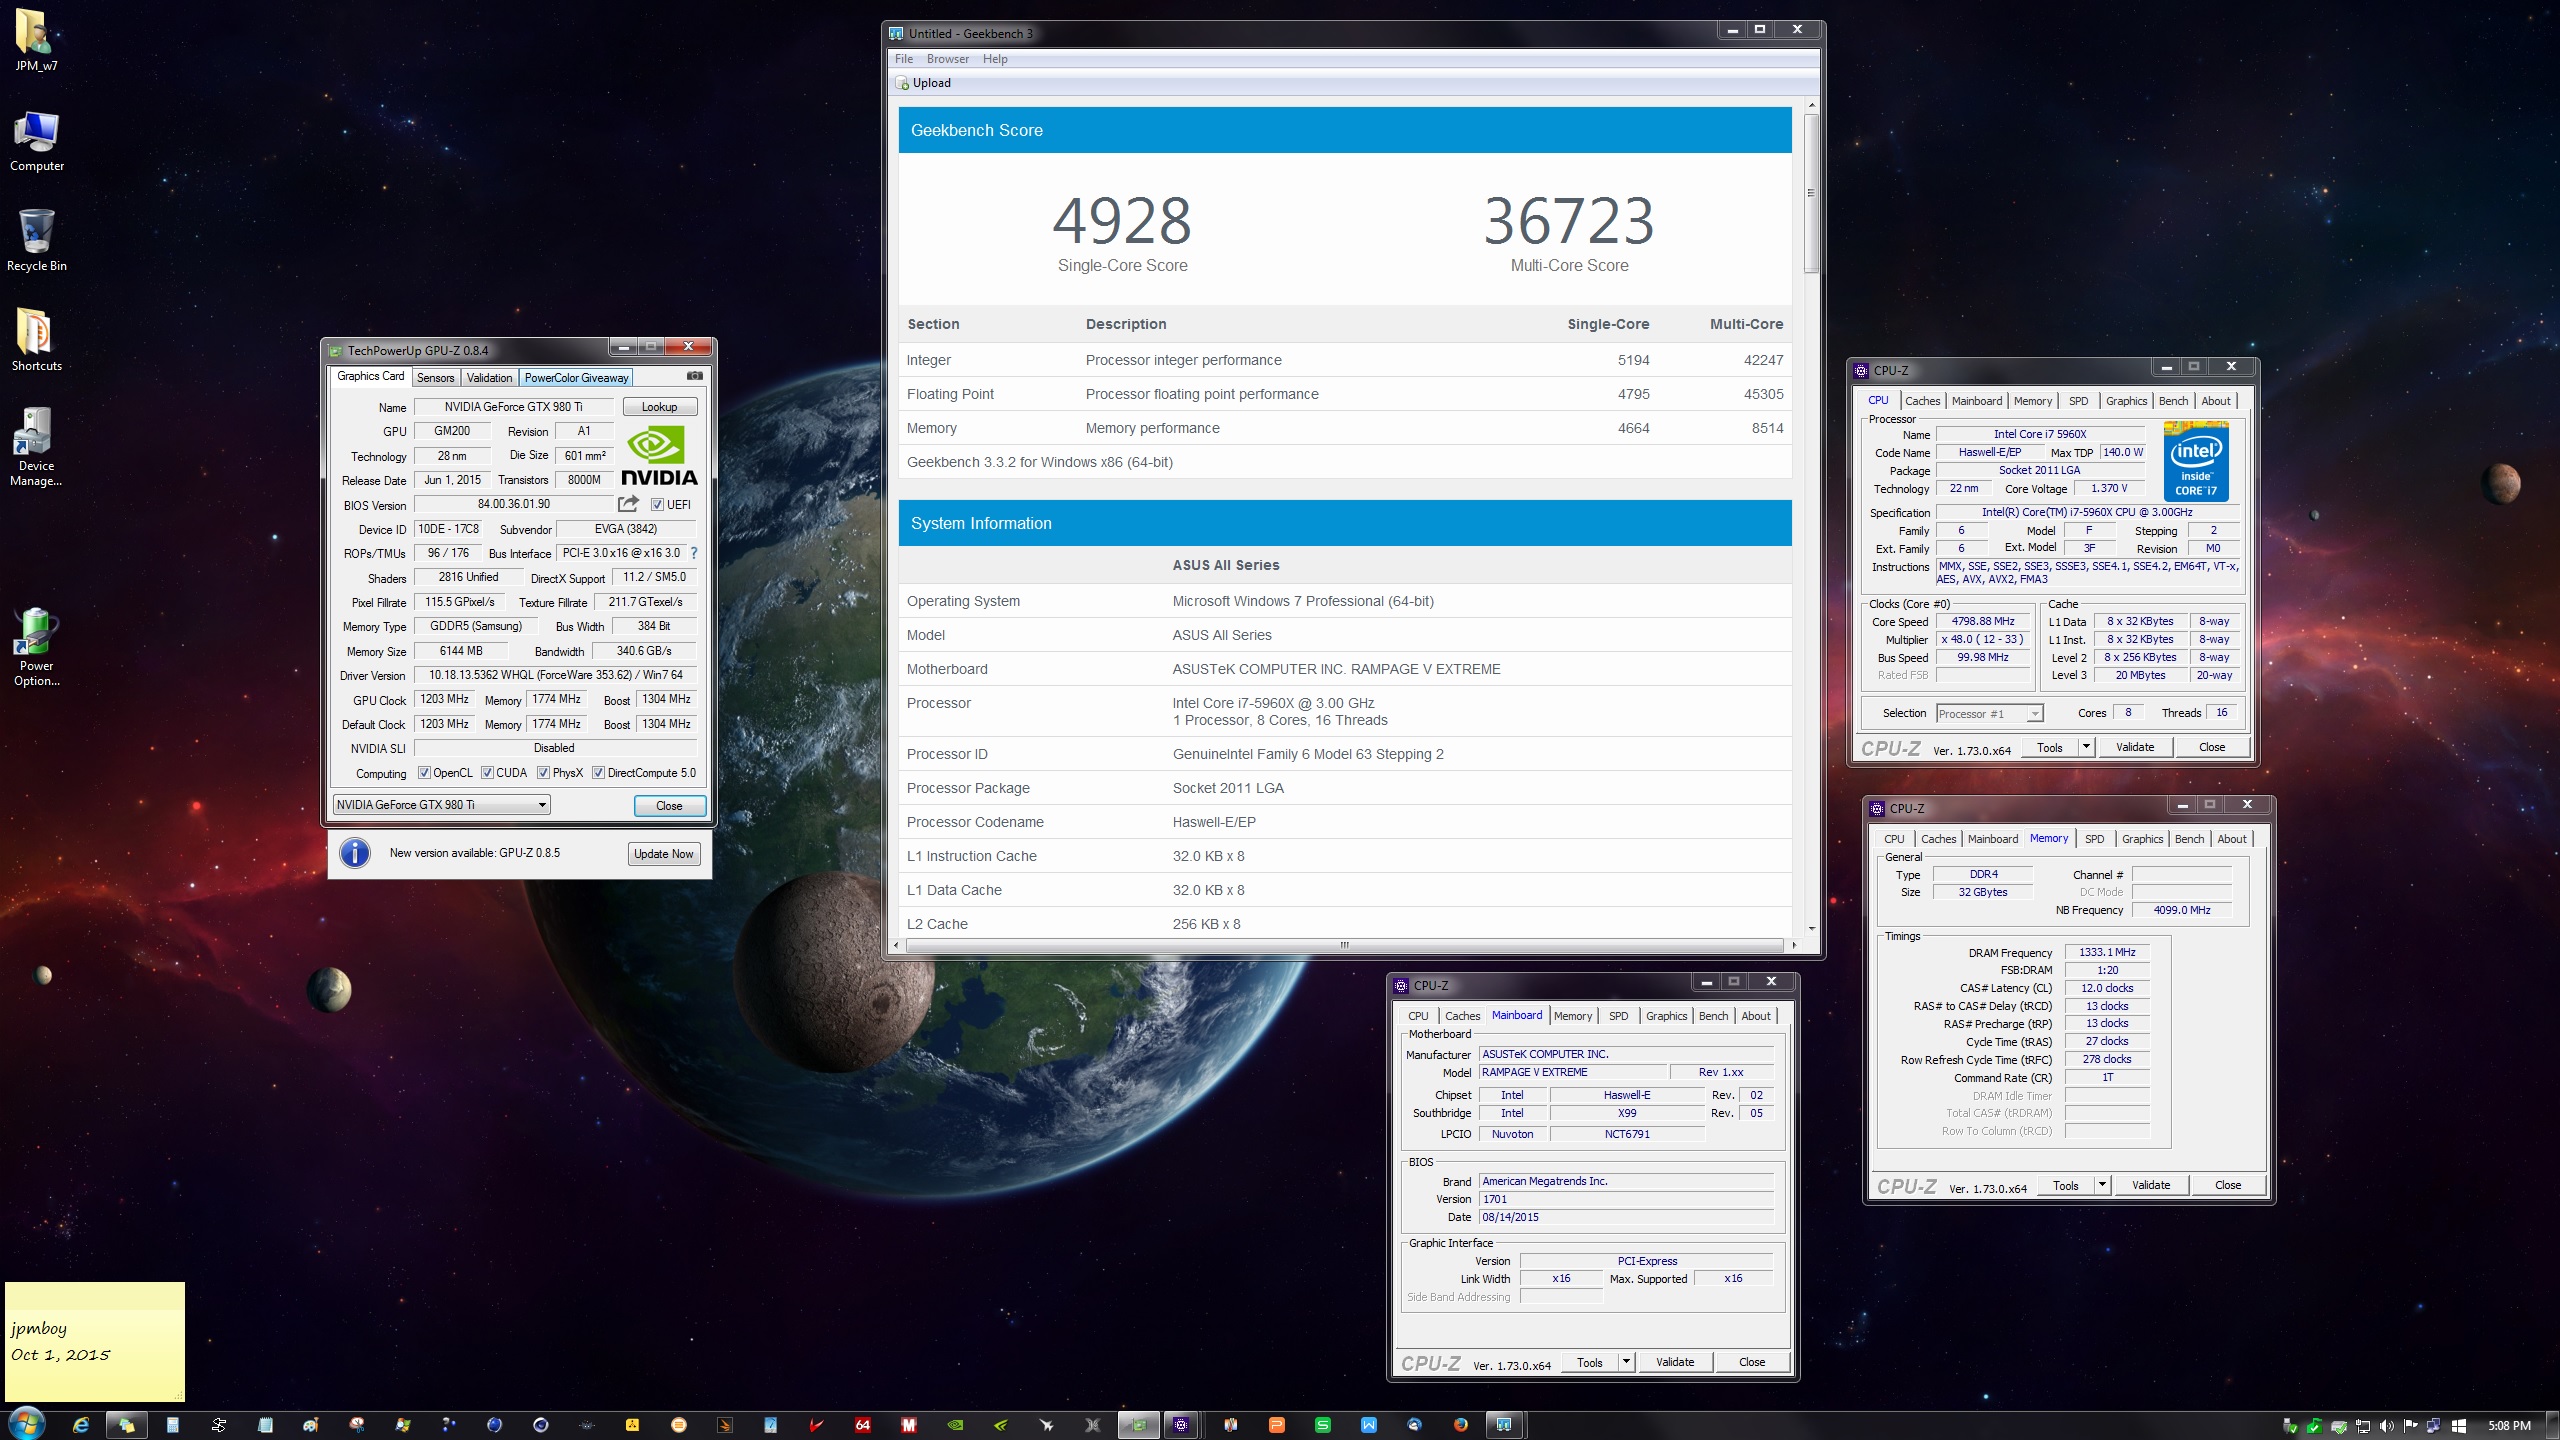This screenshot has height=1440, width=2560.
Task: Open the Geekbench Browser menu
Action: pyautogui.click(x=948, y=59)
